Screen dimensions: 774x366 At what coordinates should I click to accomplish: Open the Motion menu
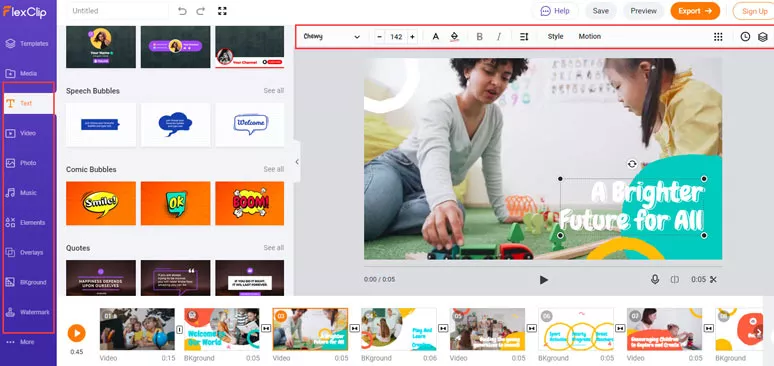[589, 37]
